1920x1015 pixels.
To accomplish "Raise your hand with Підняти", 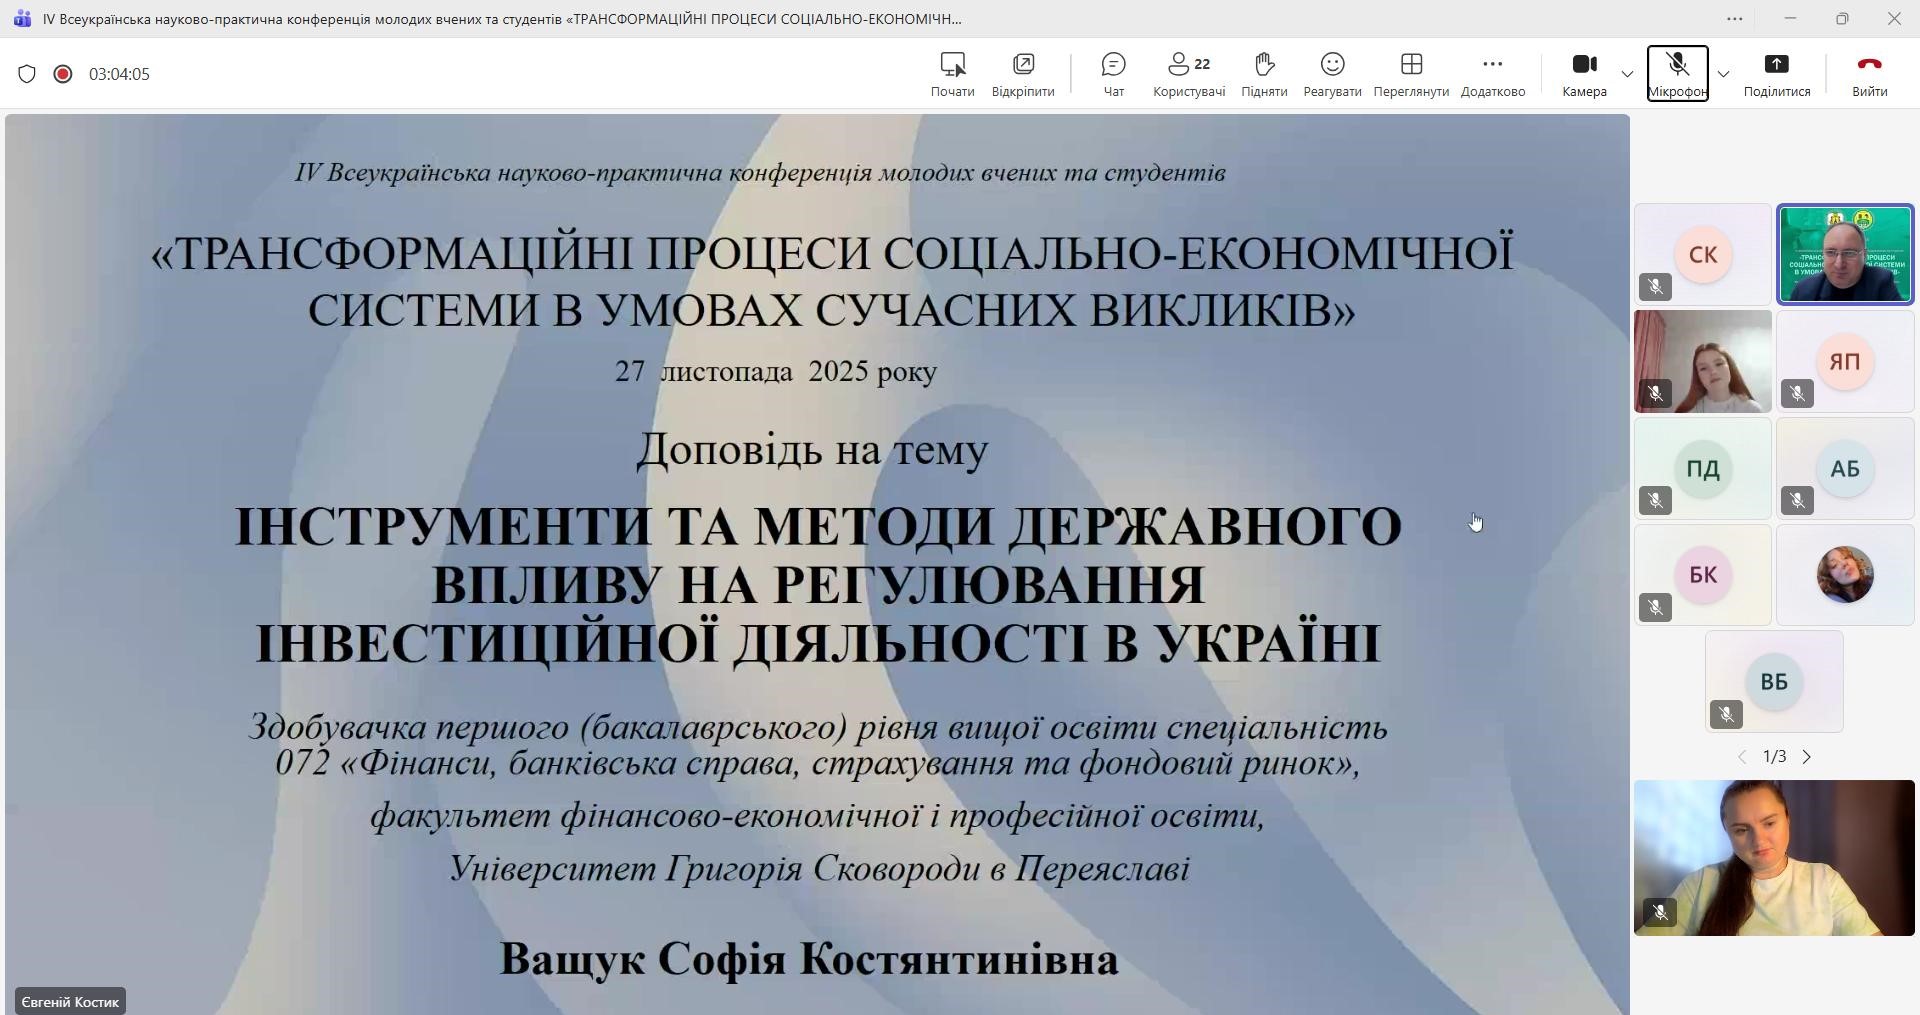I will click(1264, 74).
